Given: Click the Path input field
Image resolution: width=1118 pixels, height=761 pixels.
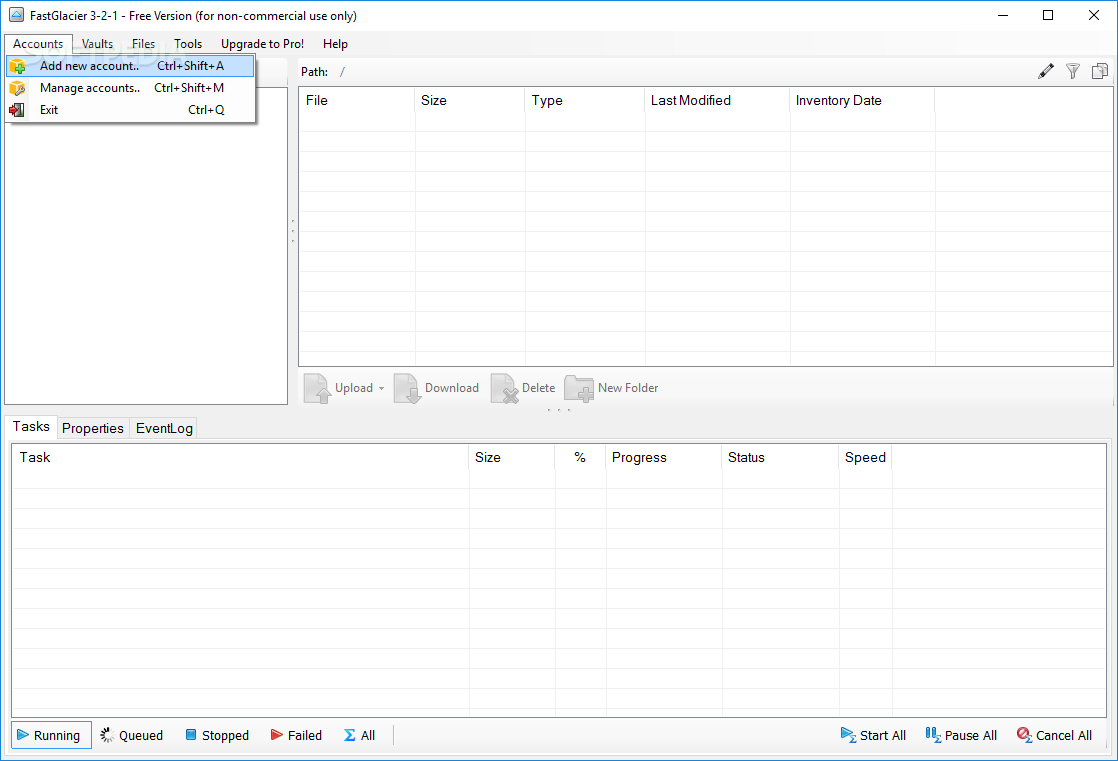Looking at the screenshot, I should point(681,72).
